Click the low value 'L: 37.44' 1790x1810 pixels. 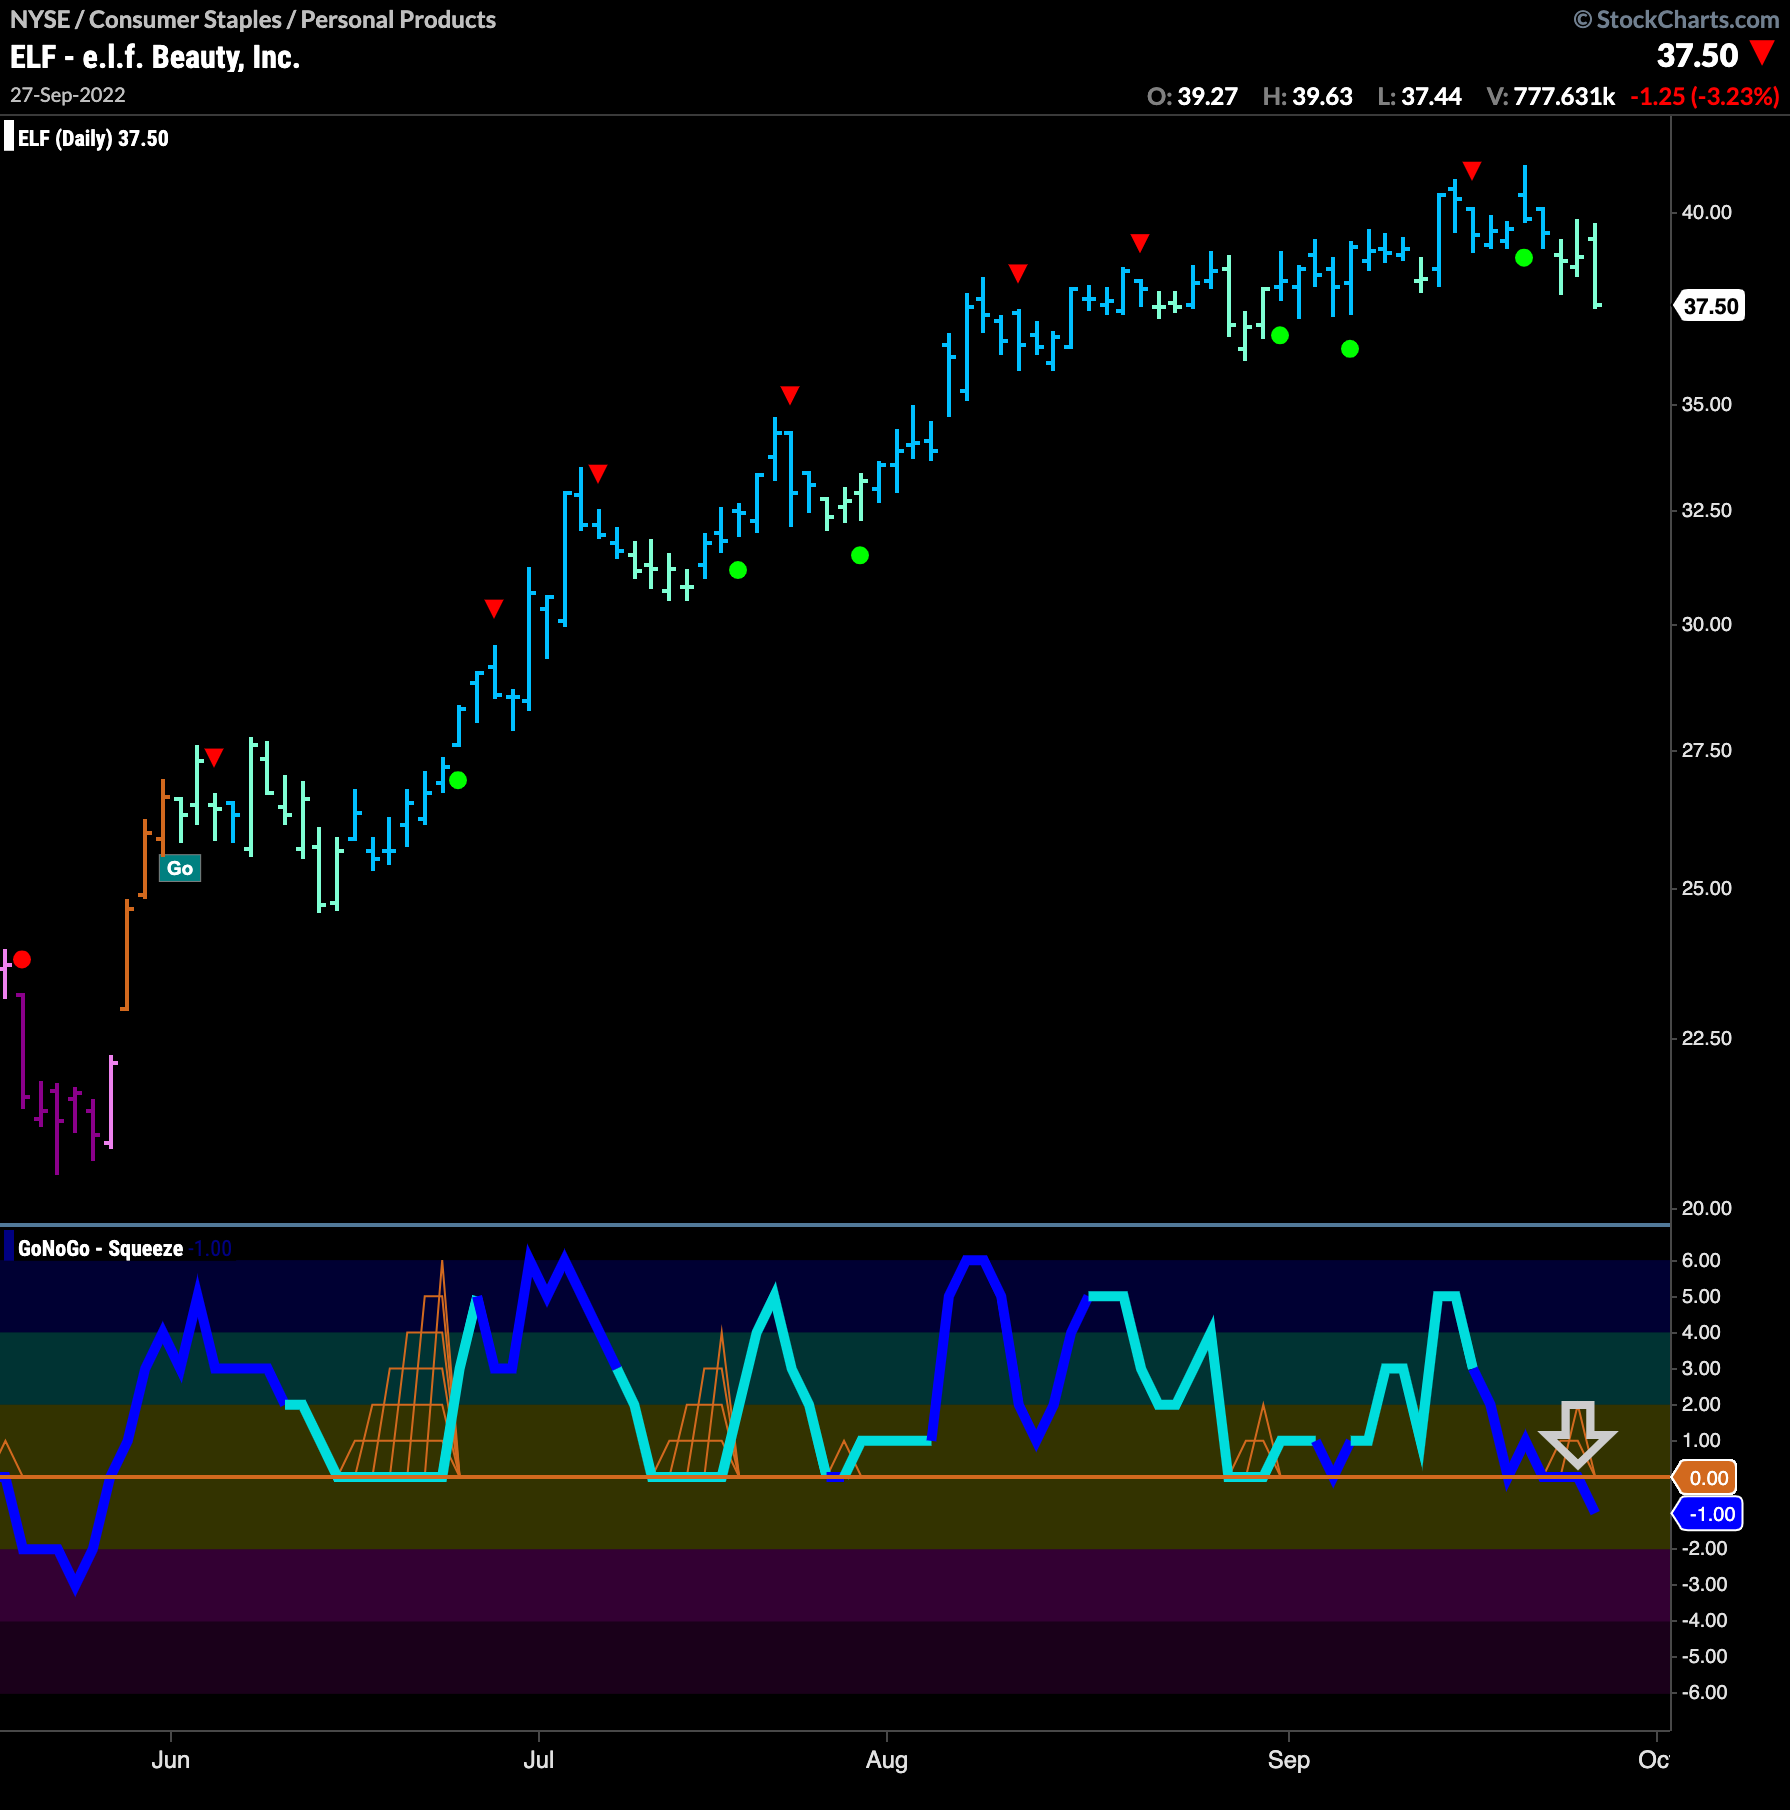[x=1419, y=96]
